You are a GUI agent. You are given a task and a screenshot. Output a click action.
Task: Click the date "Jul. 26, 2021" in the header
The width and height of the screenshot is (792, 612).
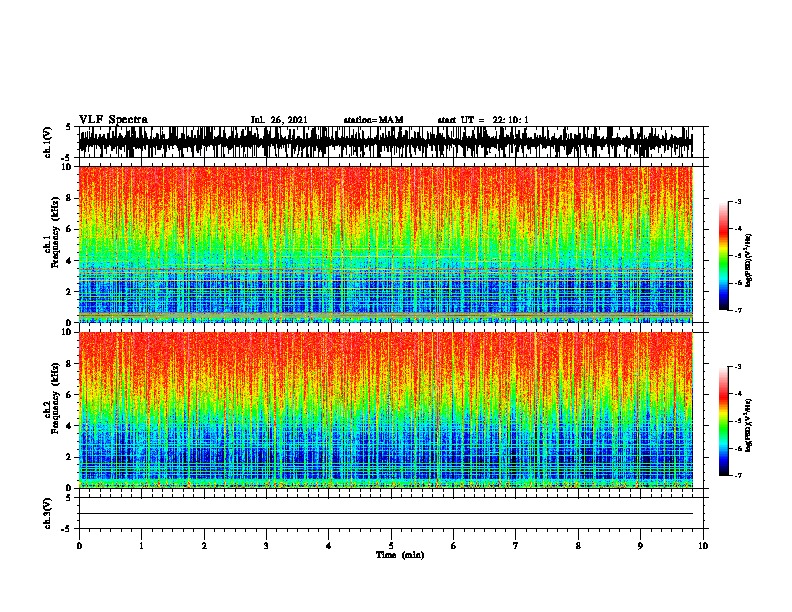click(x=279, y=120)
